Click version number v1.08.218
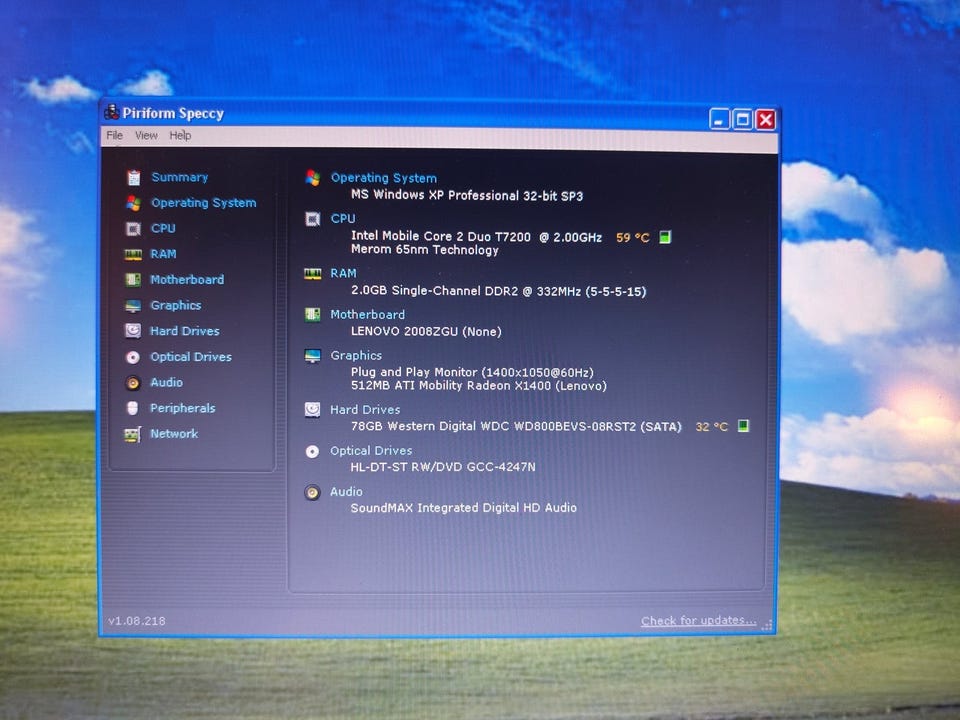 pyautogui.click(x=137, y=621)
